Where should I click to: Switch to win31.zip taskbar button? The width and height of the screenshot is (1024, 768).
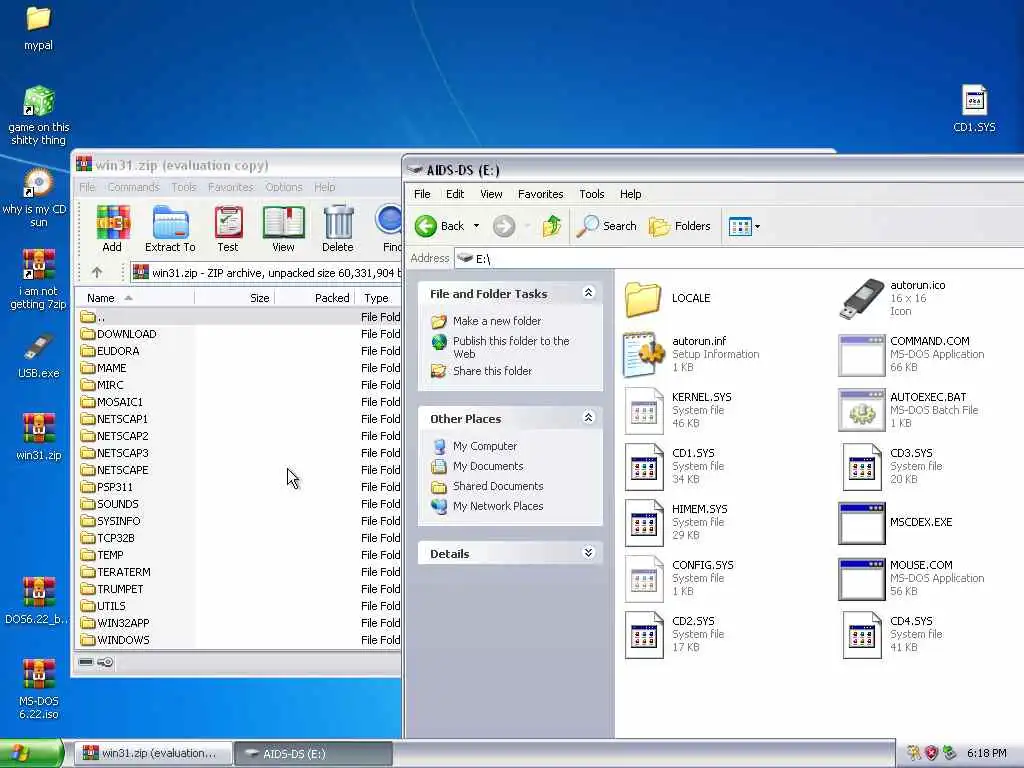153,753
